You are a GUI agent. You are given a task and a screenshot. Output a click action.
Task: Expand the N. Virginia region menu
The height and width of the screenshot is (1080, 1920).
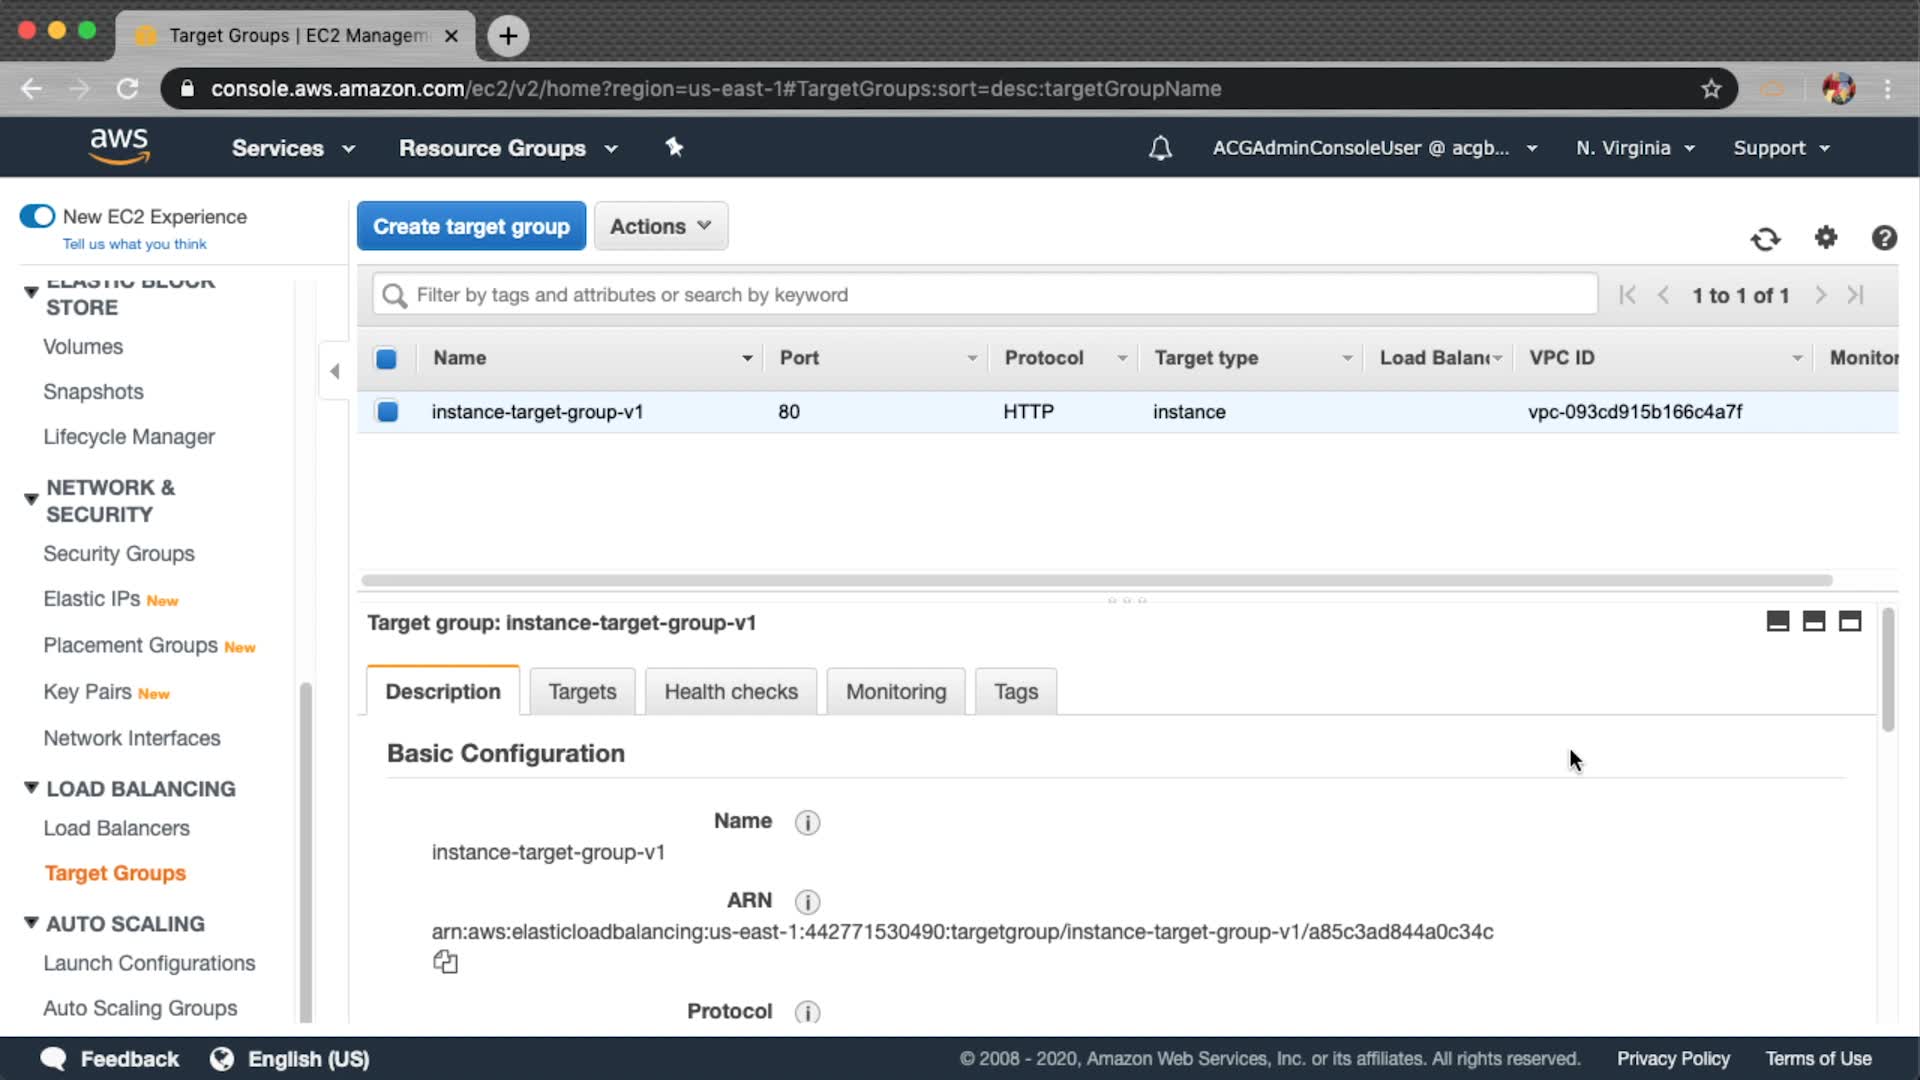point(1634,148)
